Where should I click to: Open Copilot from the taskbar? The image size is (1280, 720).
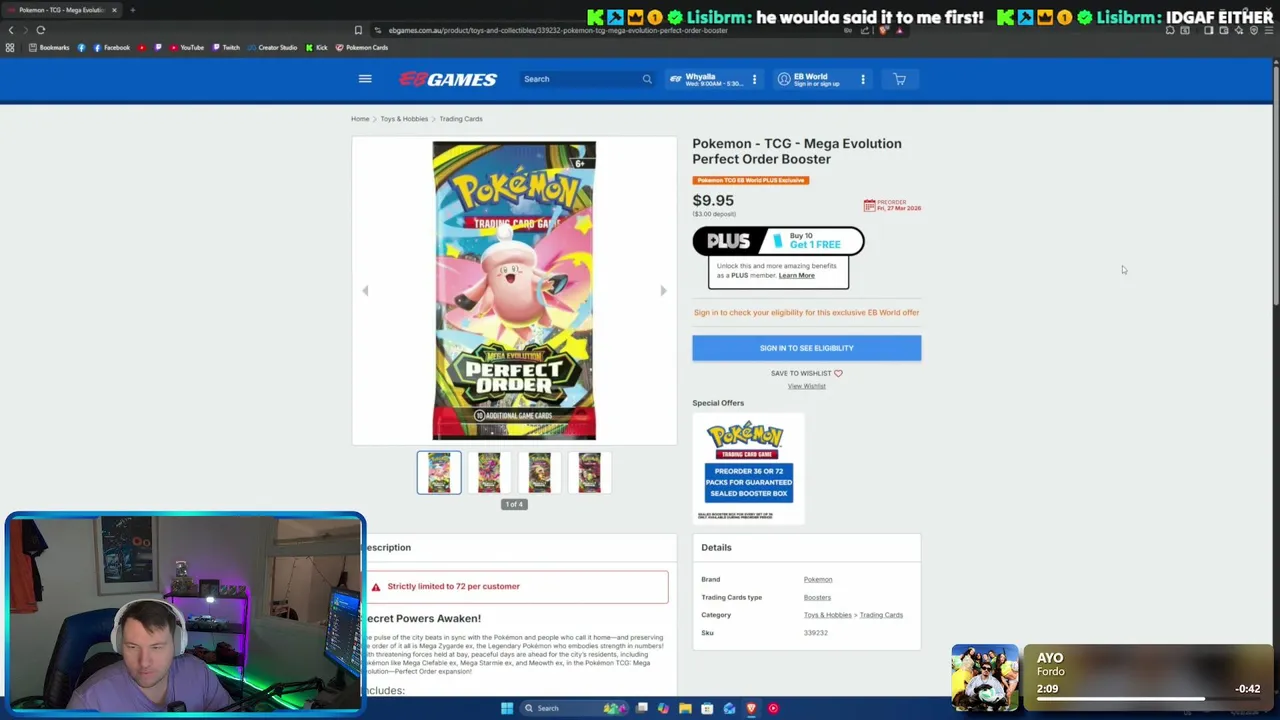click(663, 708)
